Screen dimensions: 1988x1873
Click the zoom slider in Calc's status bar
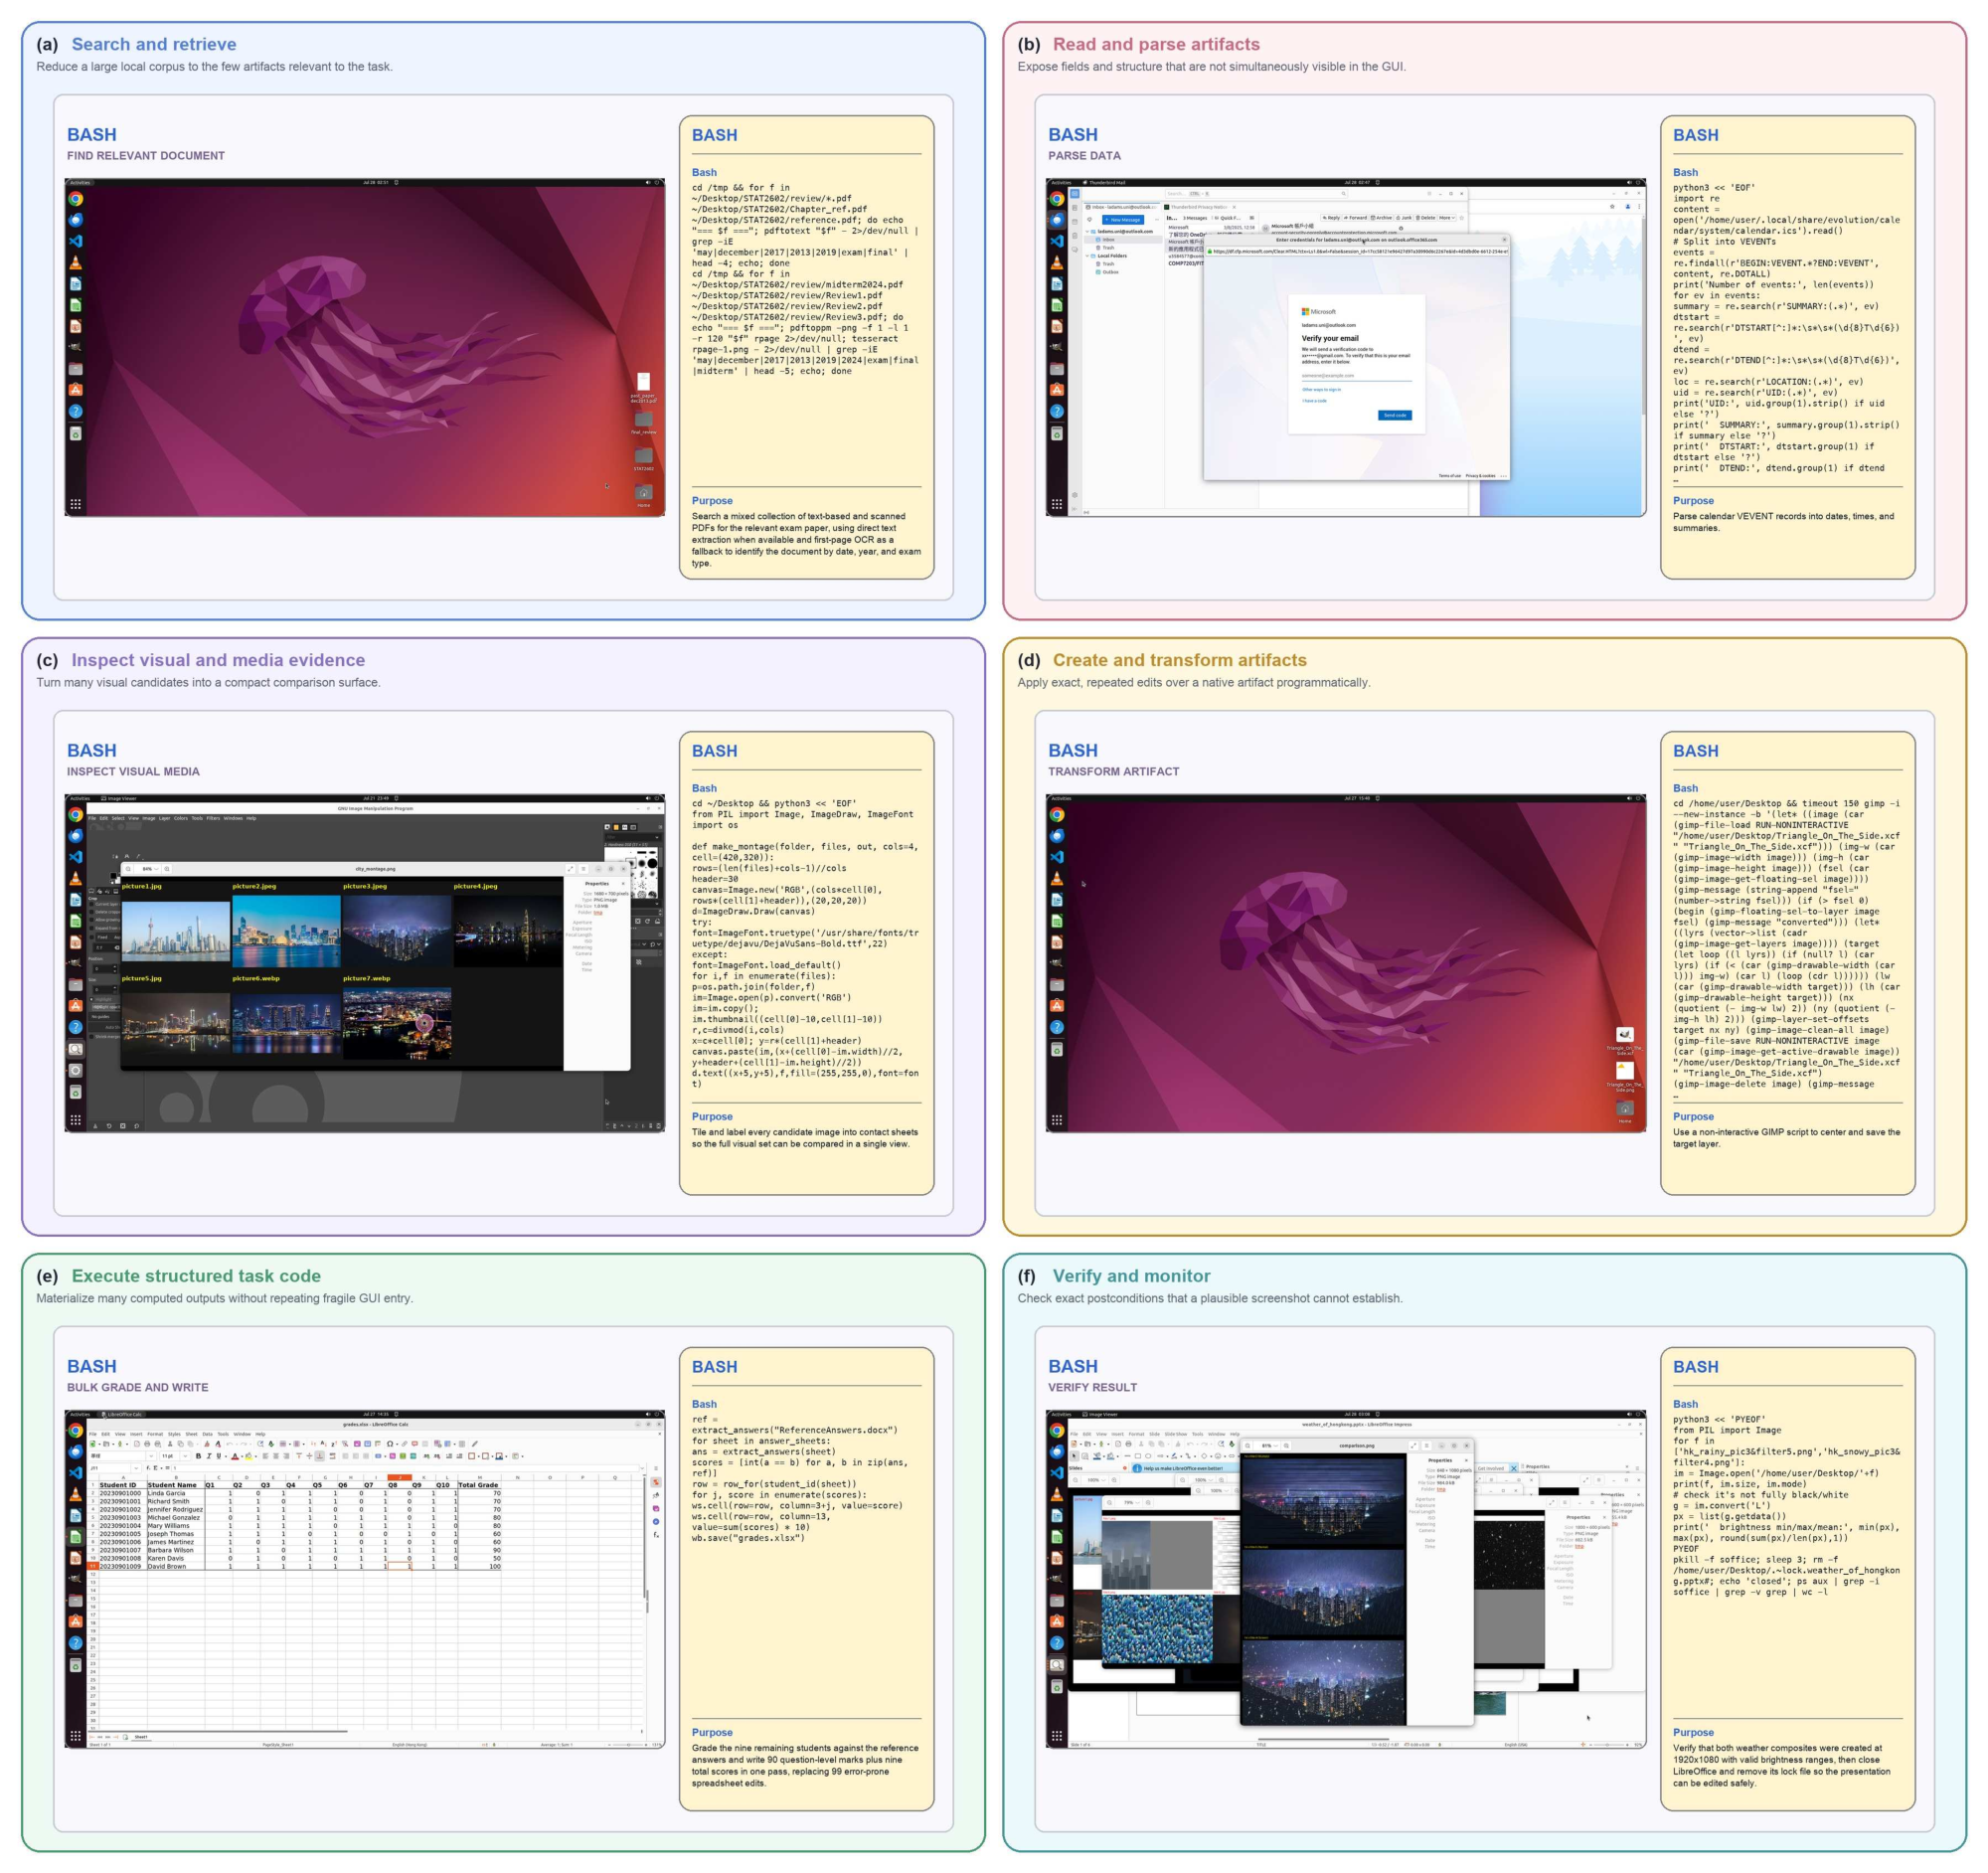tap(628, 1745)
